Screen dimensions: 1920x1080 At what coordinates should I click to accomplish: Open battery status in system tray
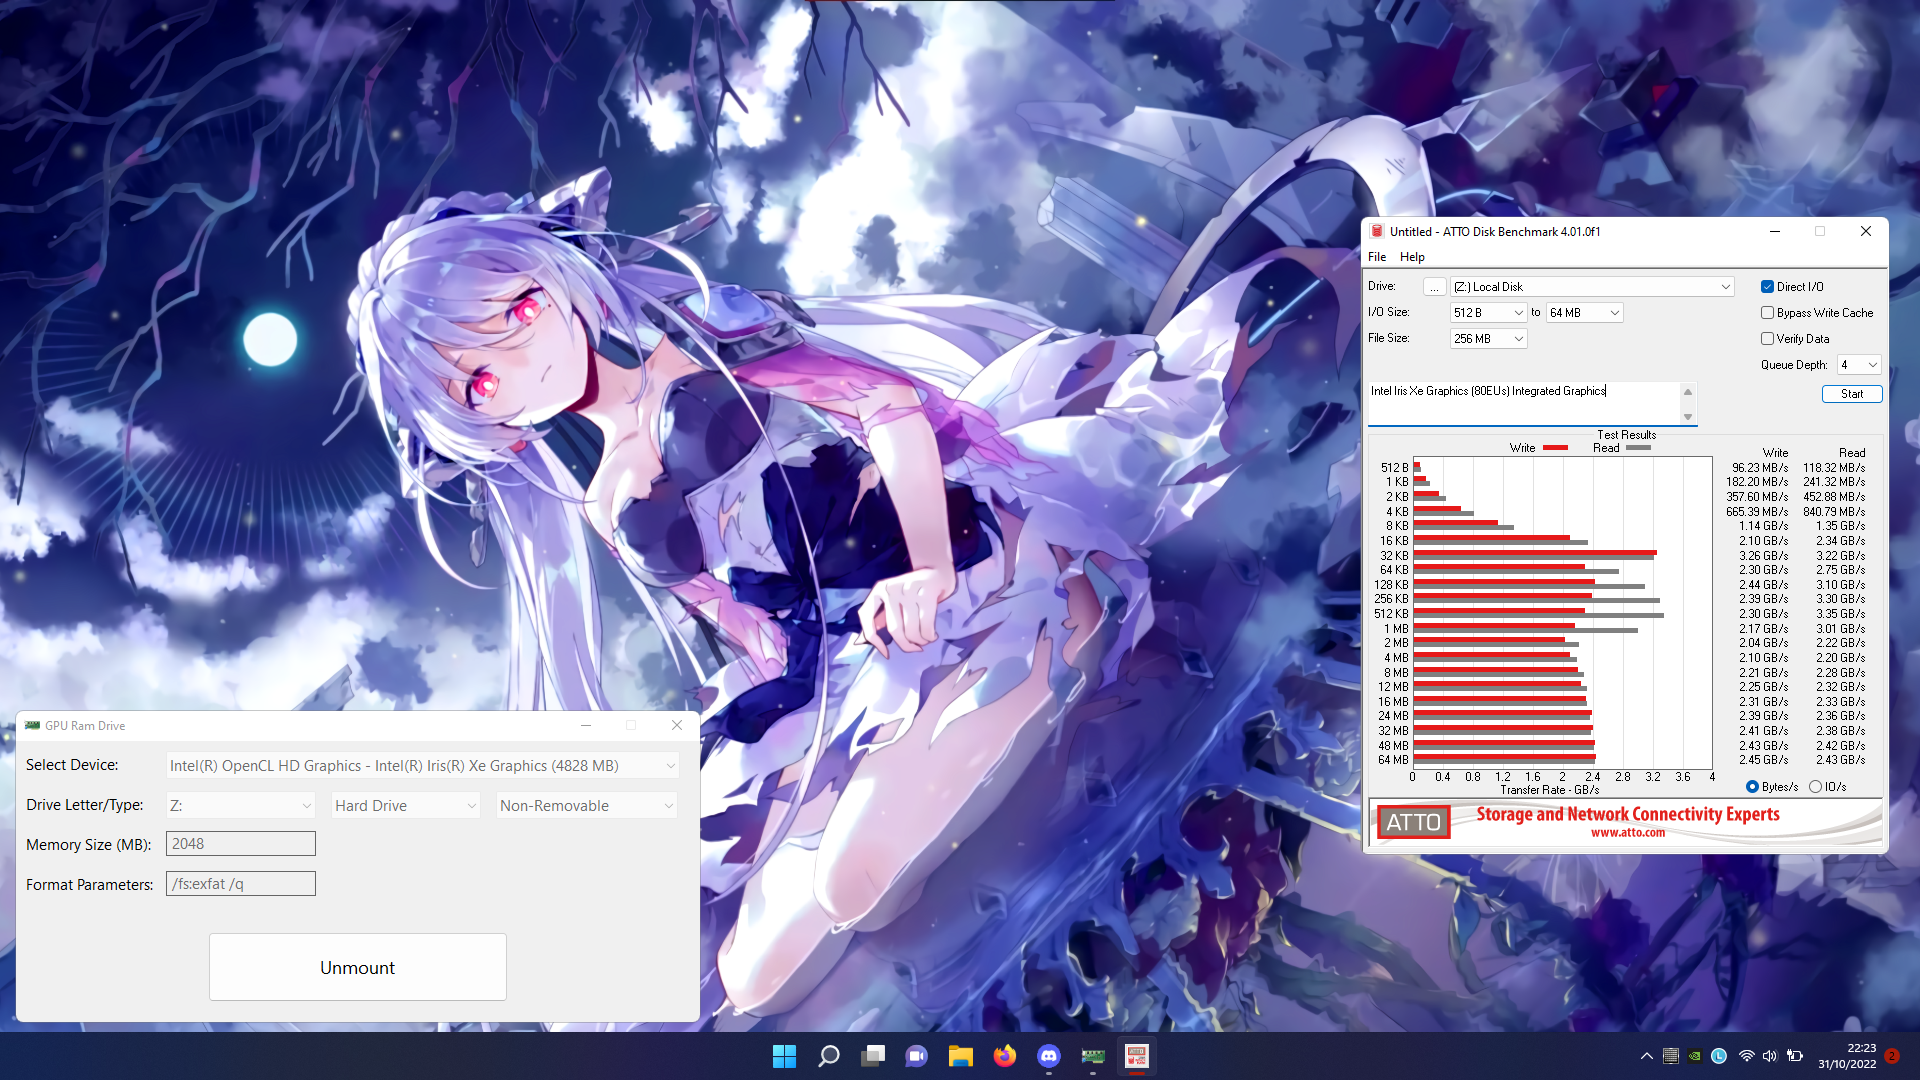pos(1795,1056)
